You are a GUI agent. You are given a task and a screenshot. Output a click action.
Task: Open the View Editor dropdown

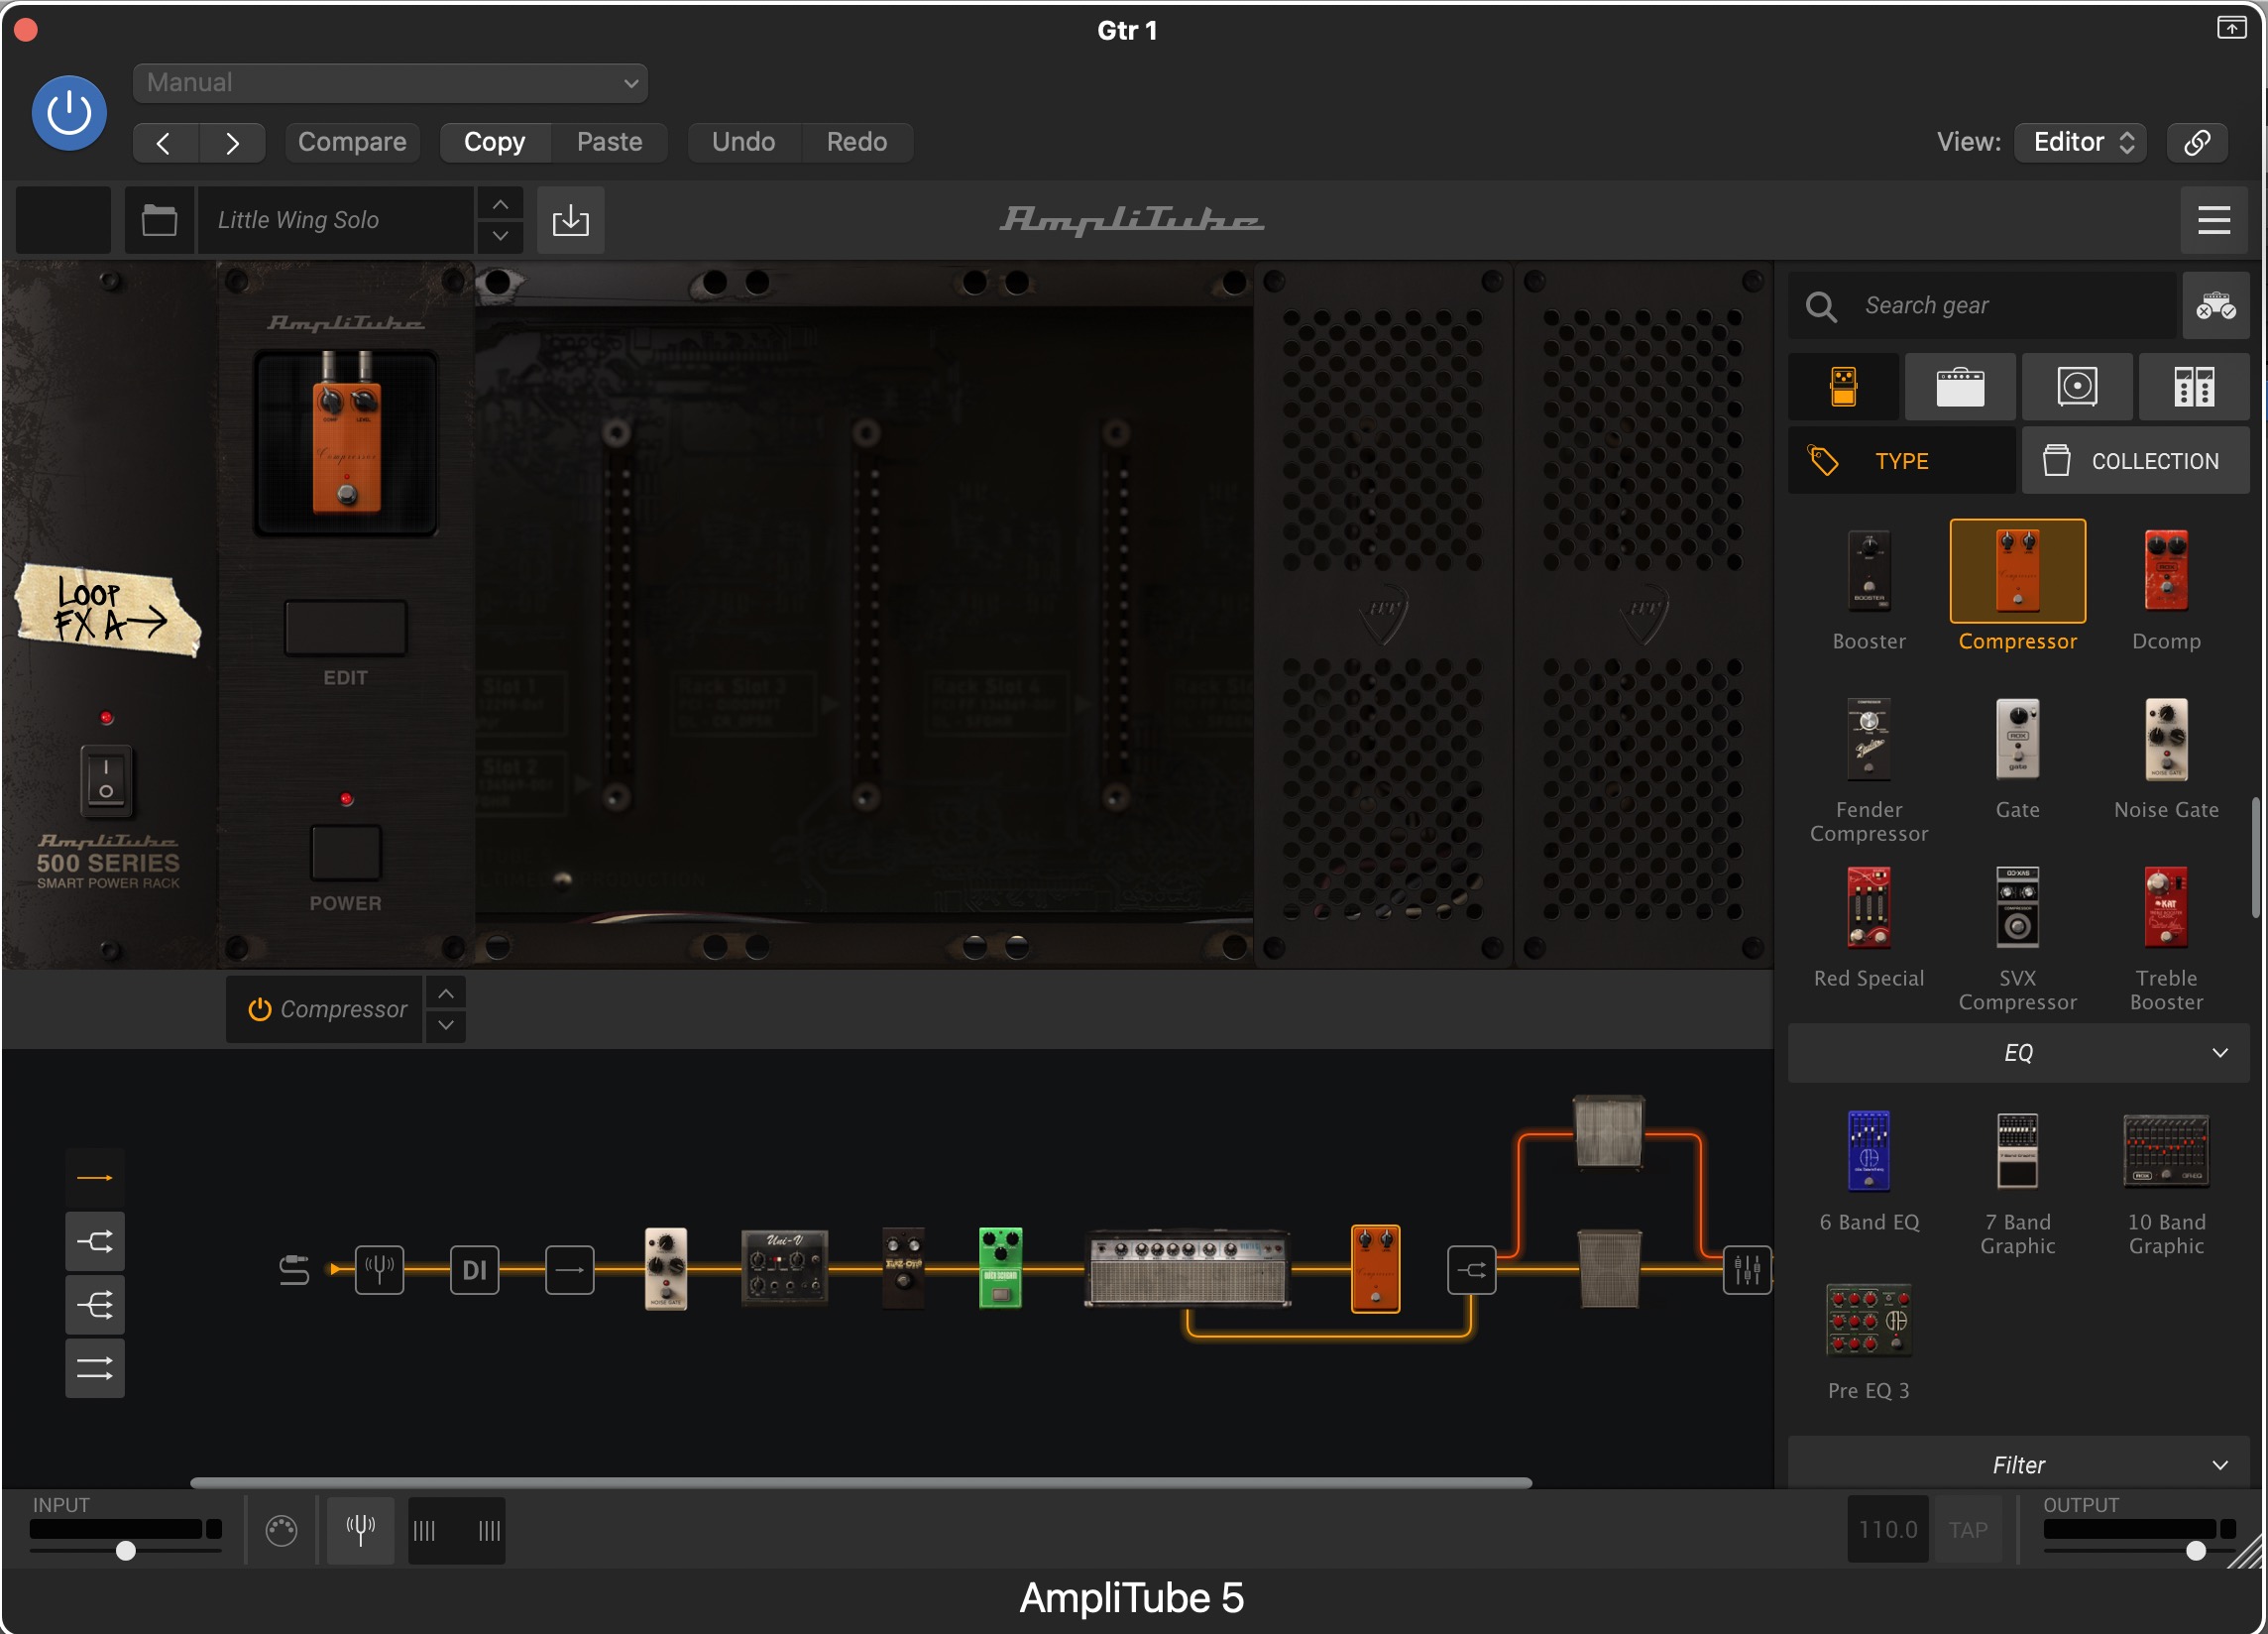[x=2081, y=142]
